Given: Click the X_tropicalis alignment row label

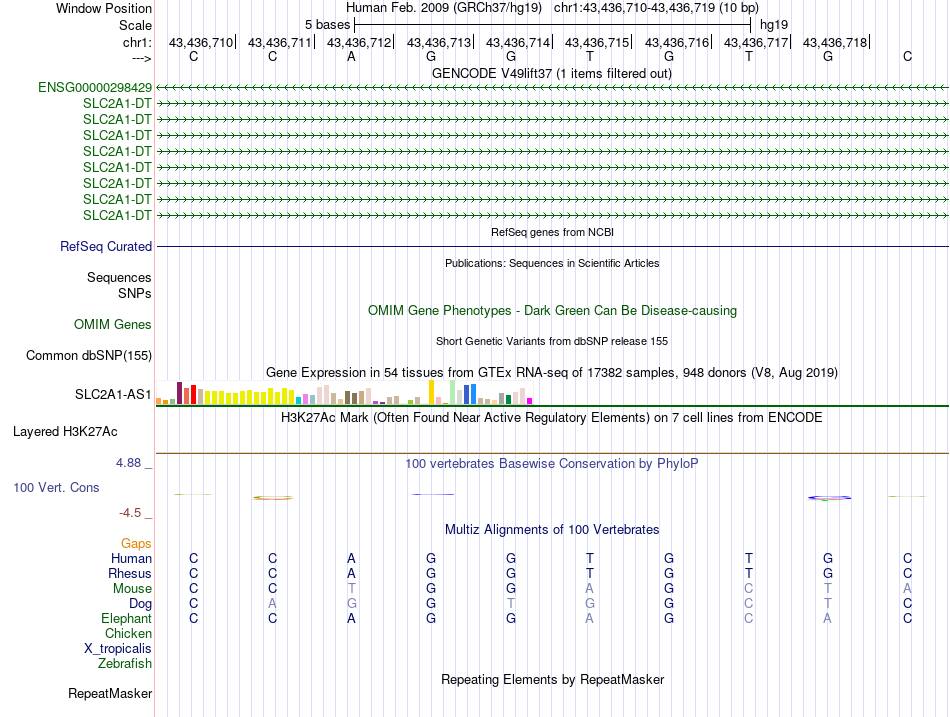Looking at the screenshot, I should (118, 649).
